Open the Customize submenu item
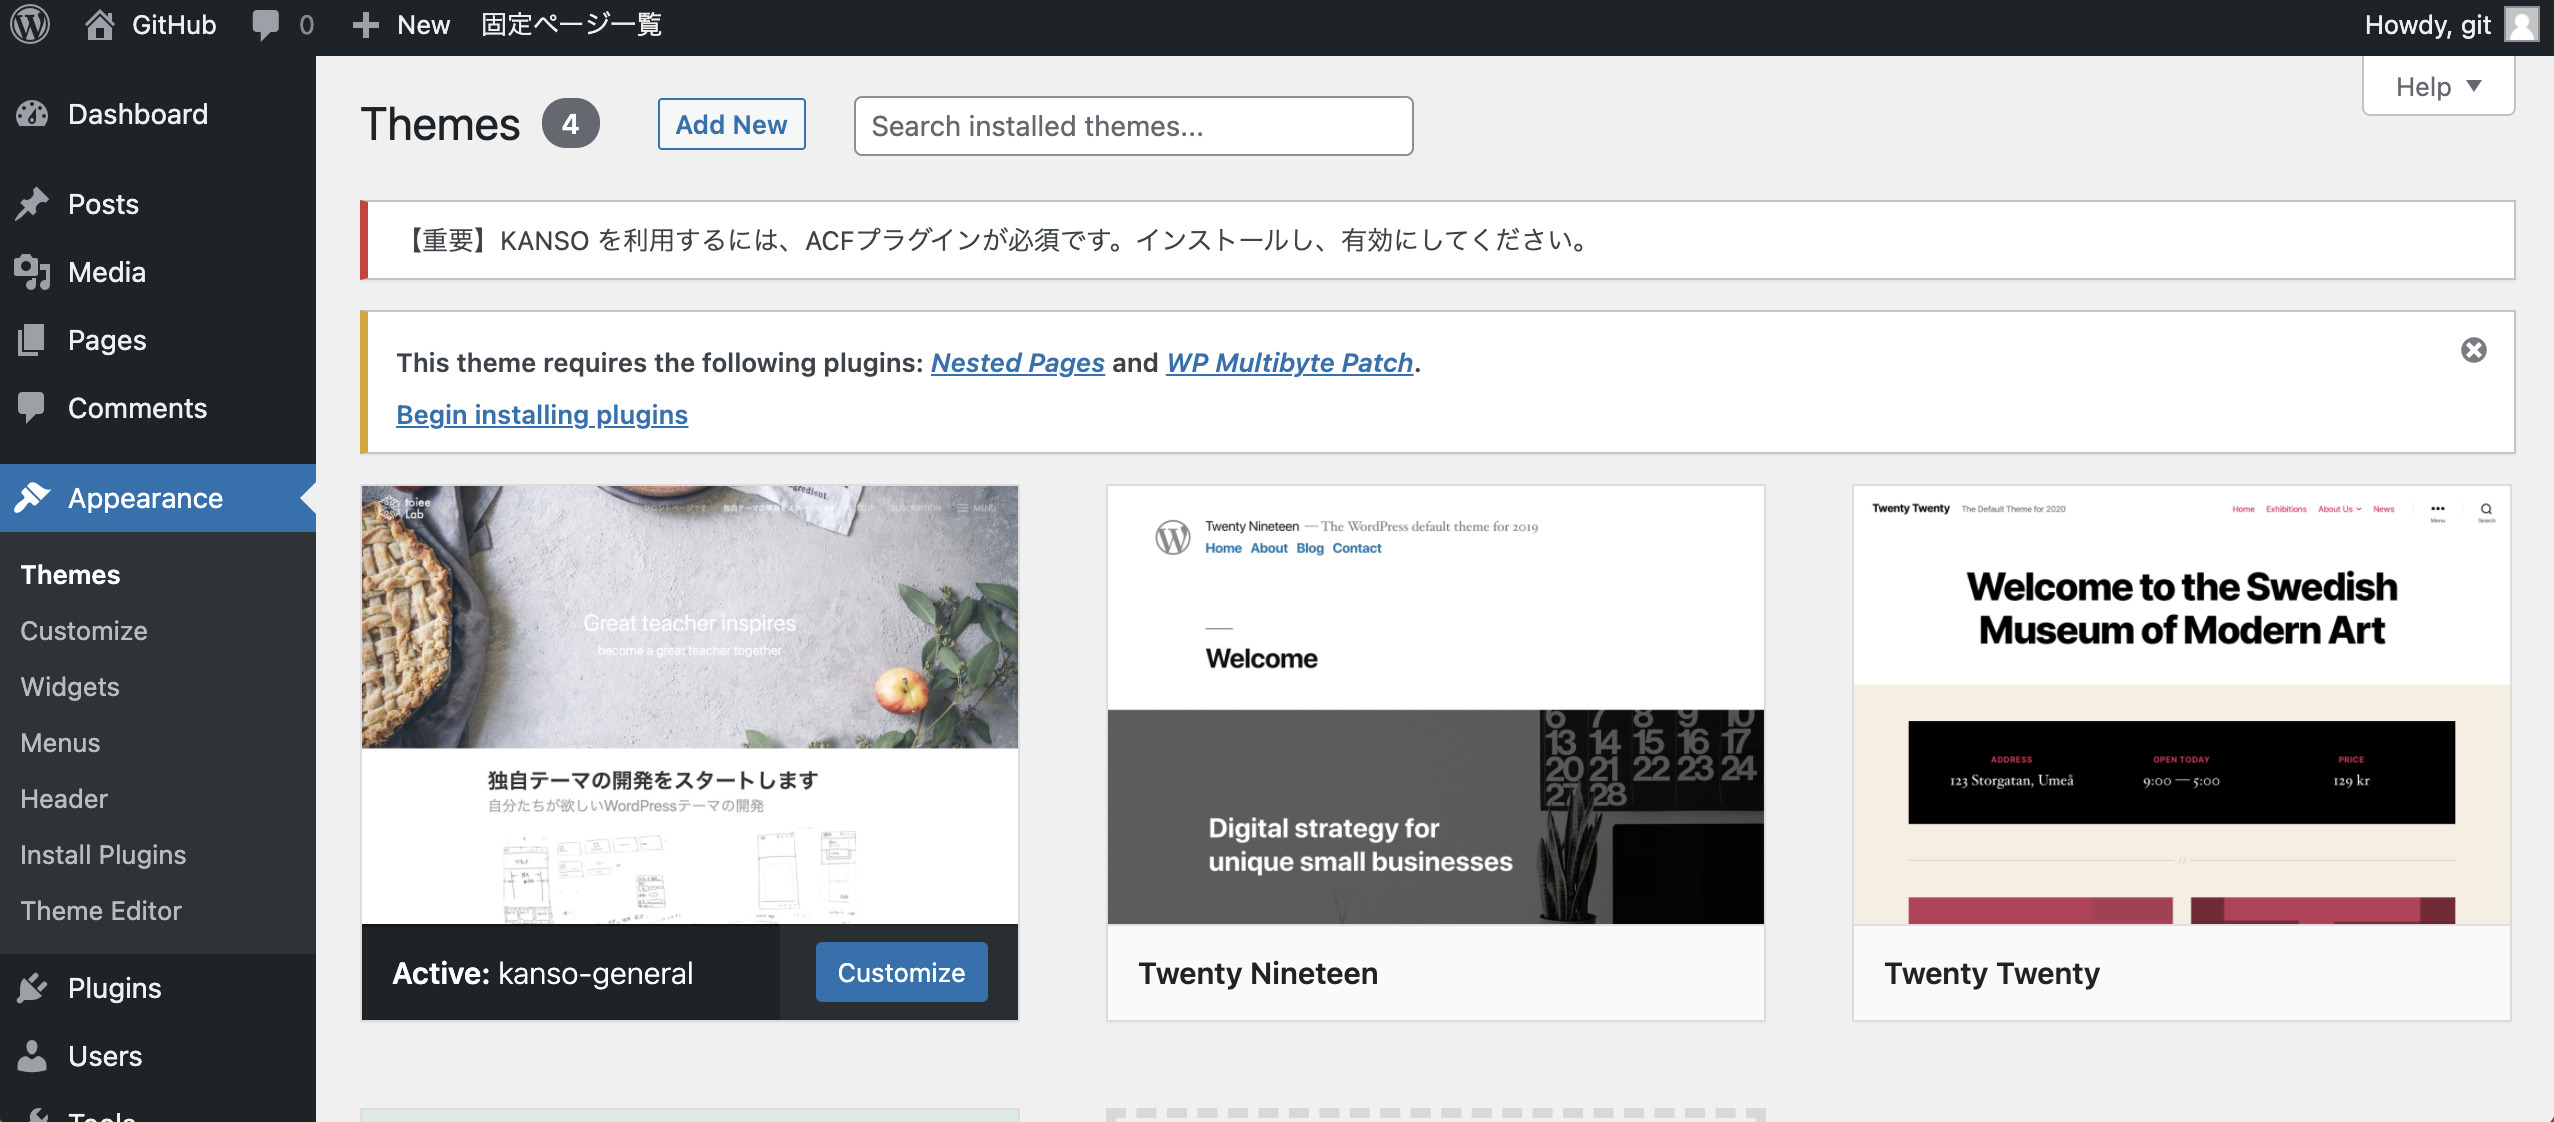This screenshot has width=2554, height=1122. [84, 631]
